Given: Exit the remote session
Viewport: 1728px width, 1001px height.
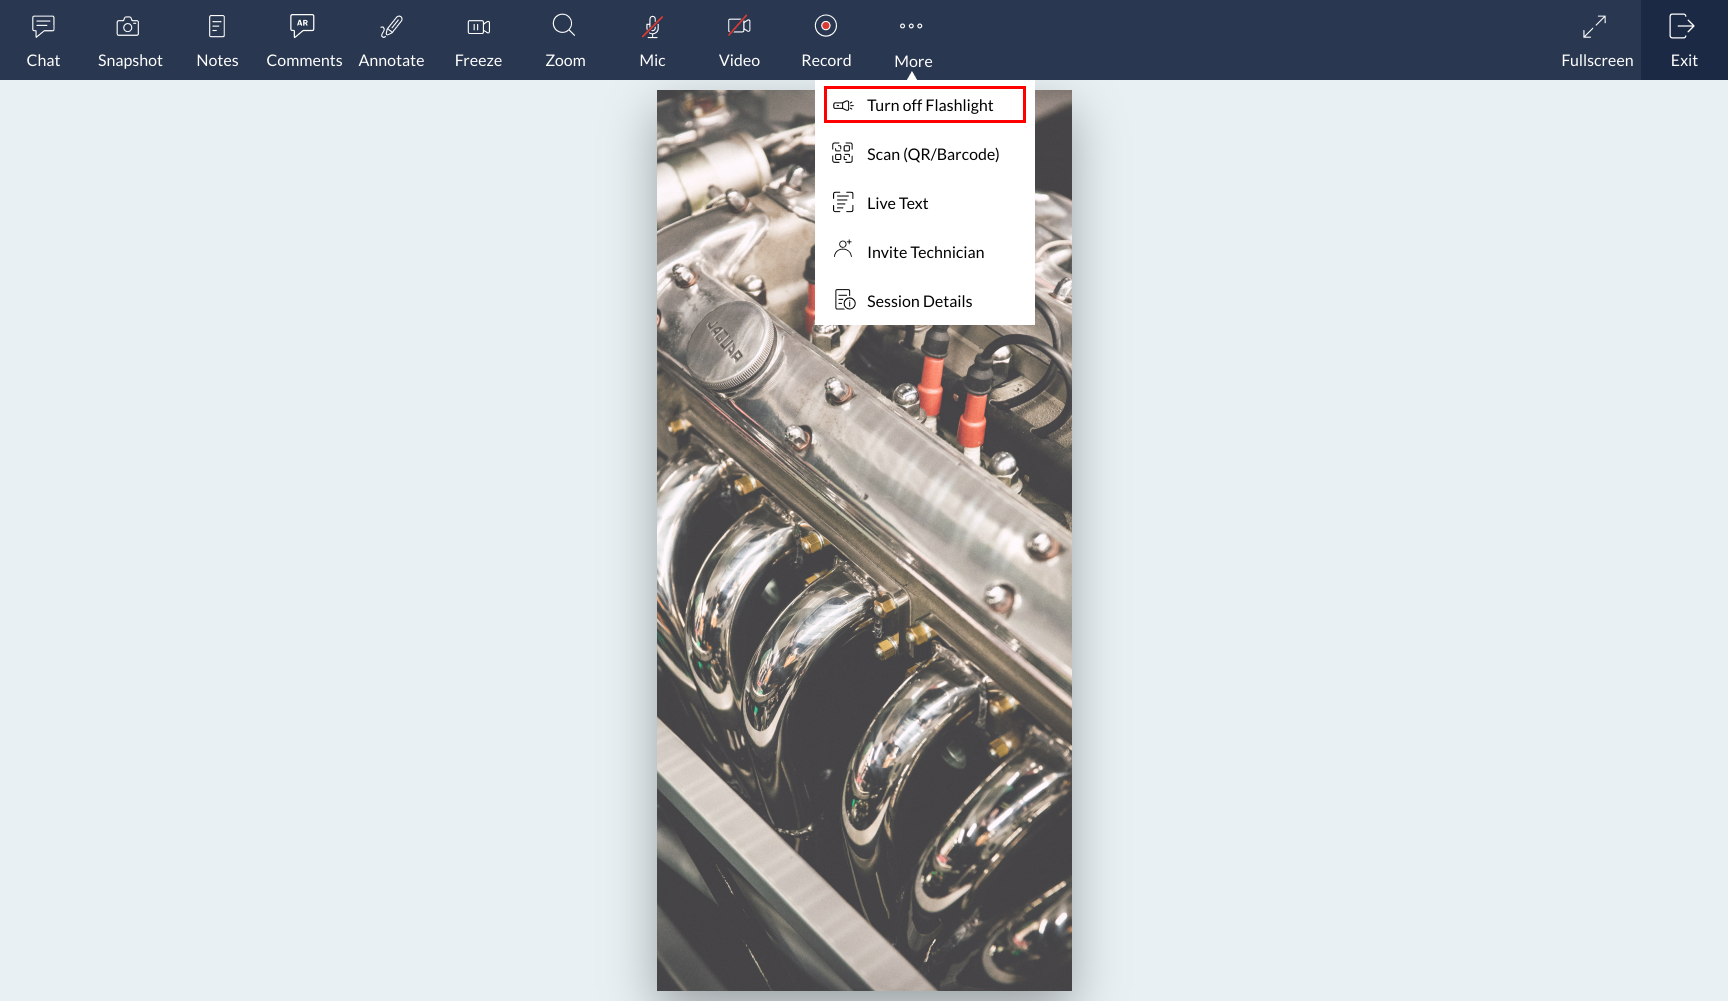Looking at the screenshot, I should point(1683,40).
